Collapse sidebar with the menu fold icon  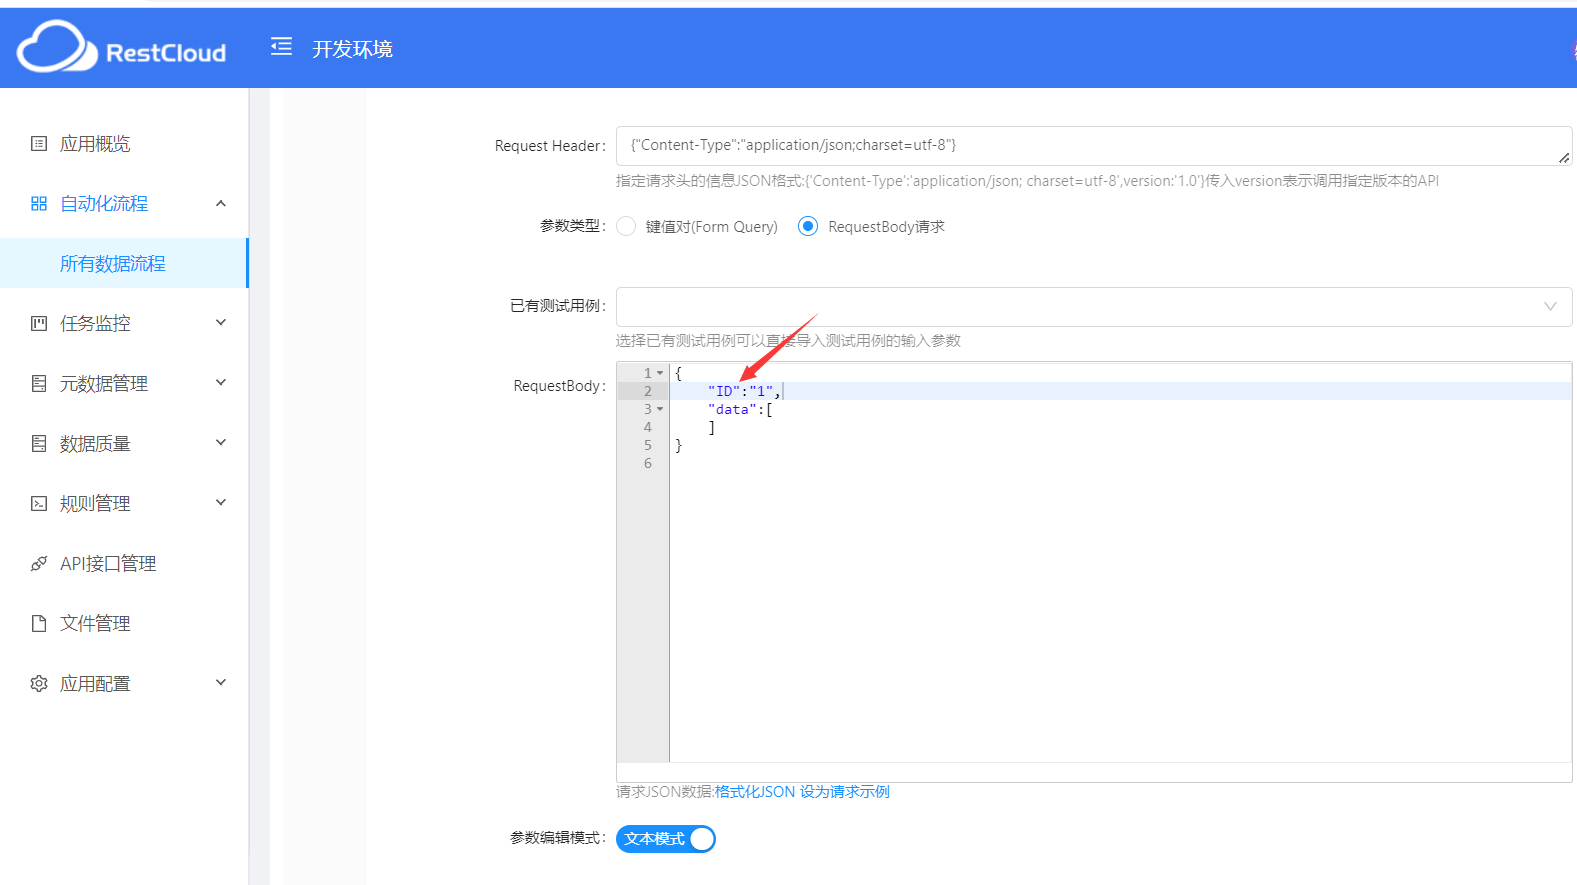click(x=281, y=46)
